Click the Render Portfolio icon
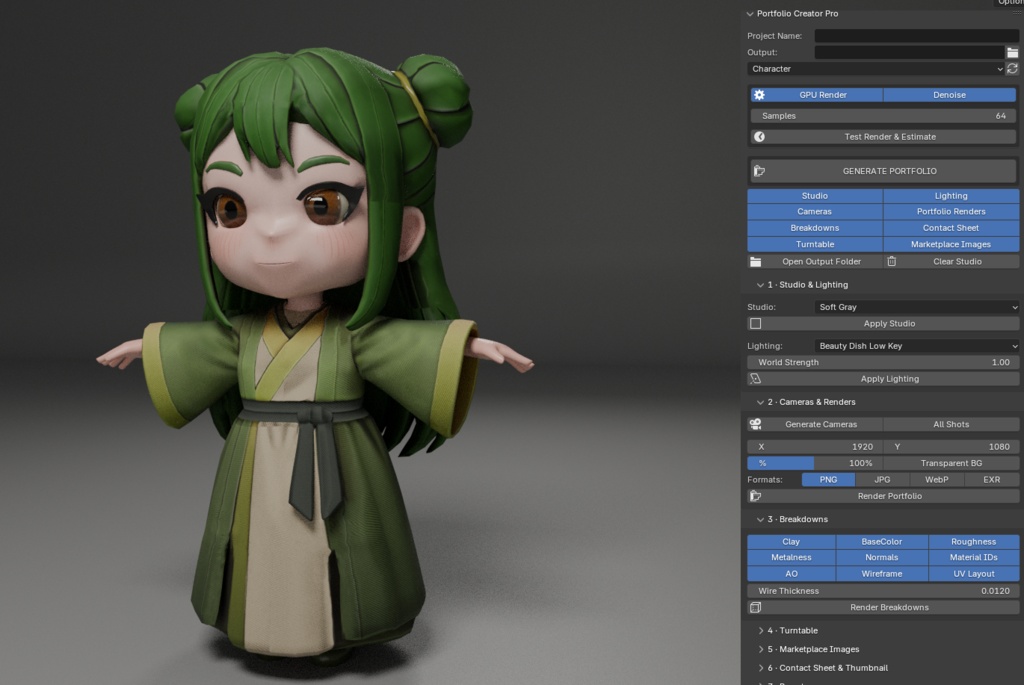The image size is (1024, 685). [756, 496]
